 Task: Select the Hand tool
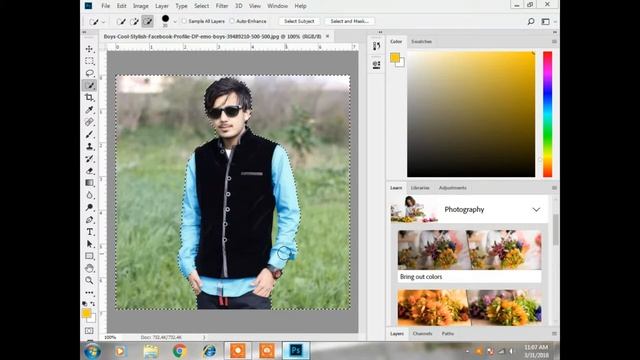click(89, 268)
